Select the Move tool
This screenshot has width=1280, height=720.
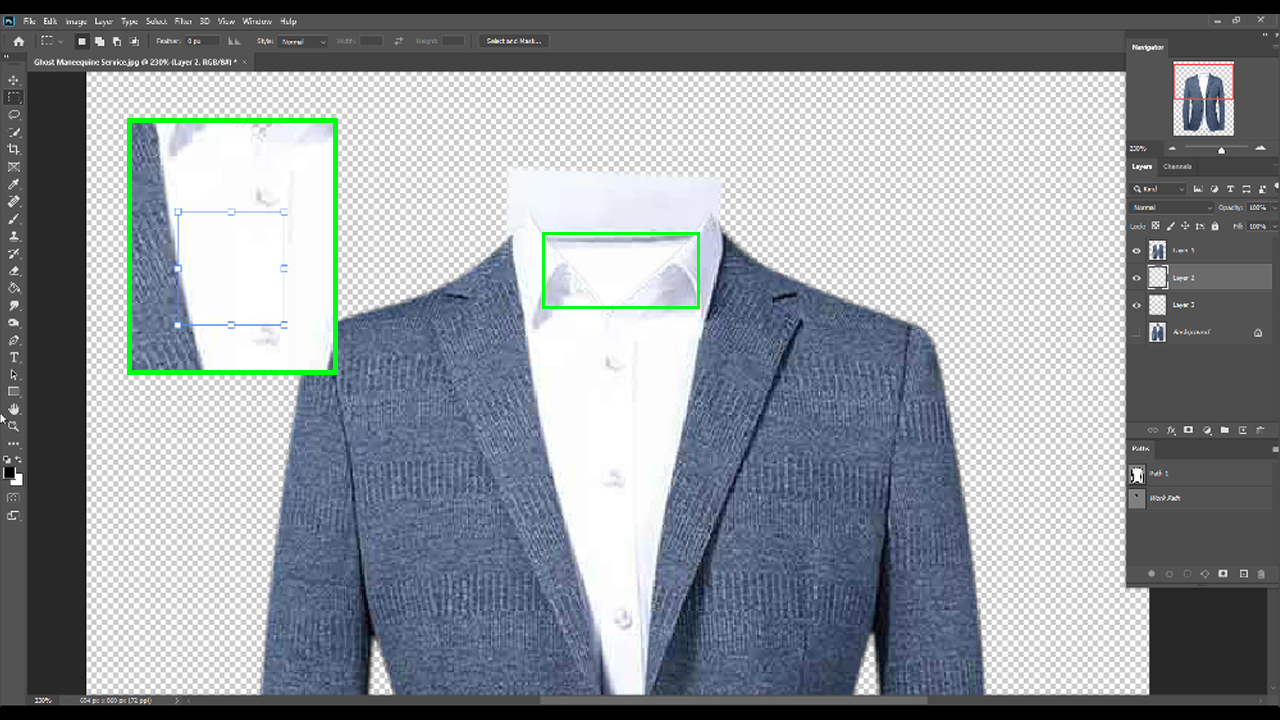14,80
